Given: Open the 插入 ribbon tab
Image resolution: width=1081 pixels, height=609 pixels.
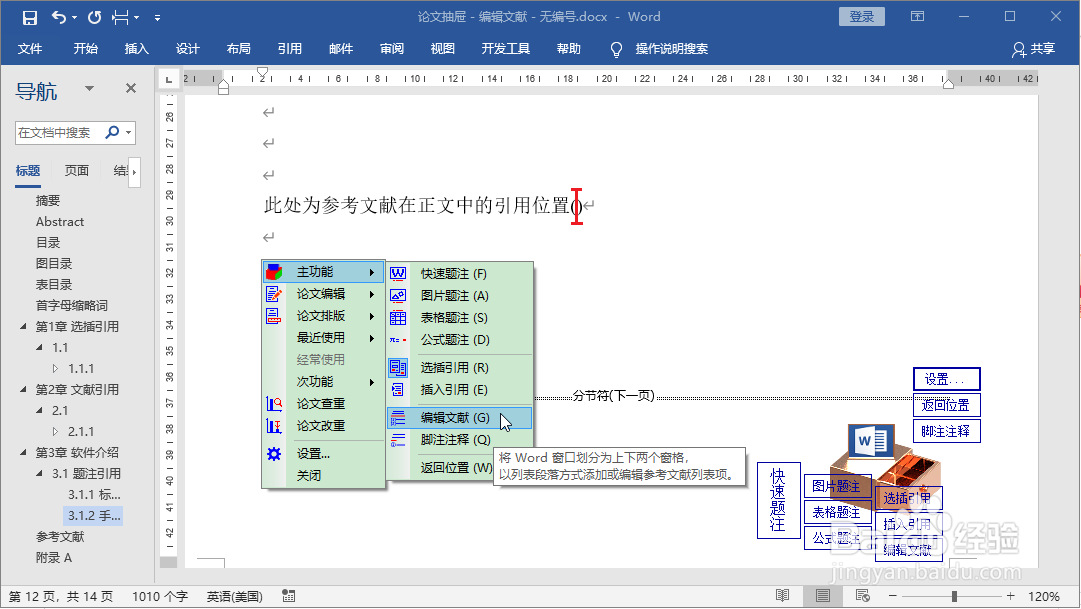Looking at the screenshot, I should [137, 48].
